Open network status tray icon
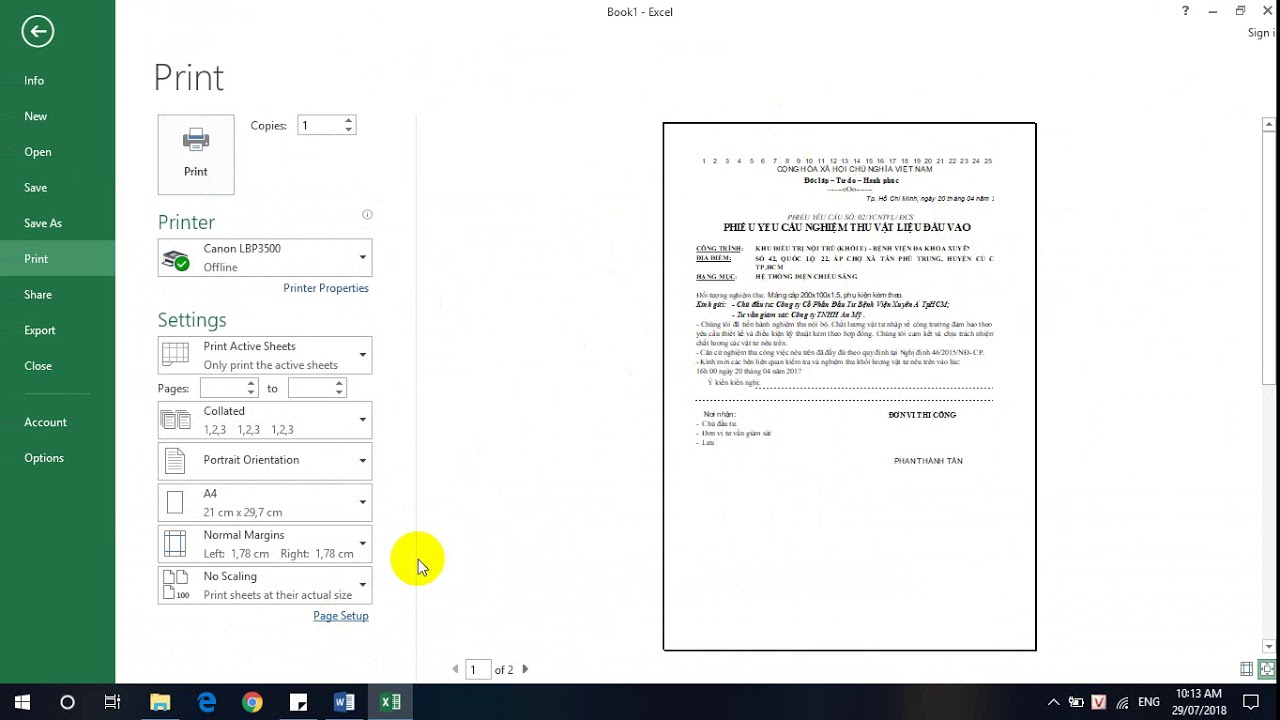The height and width of the screenshot is (720, 1280). [1122, 702]
